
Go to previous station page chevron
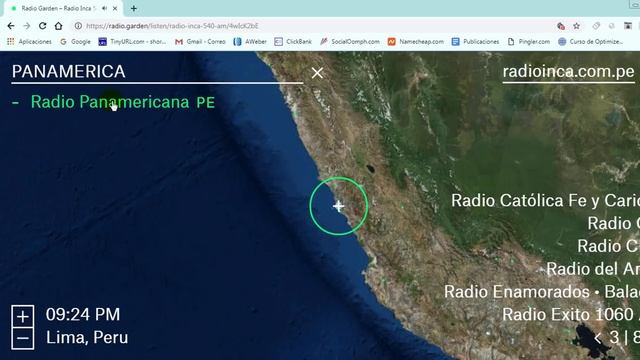click(598, 338)
